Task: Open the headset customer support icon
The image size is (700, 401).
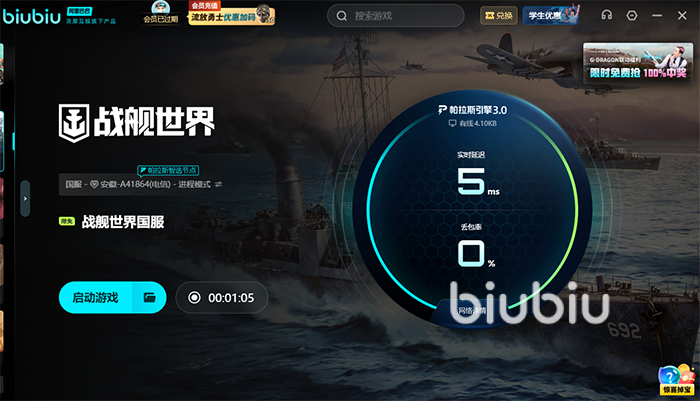Action: (606, 15)
